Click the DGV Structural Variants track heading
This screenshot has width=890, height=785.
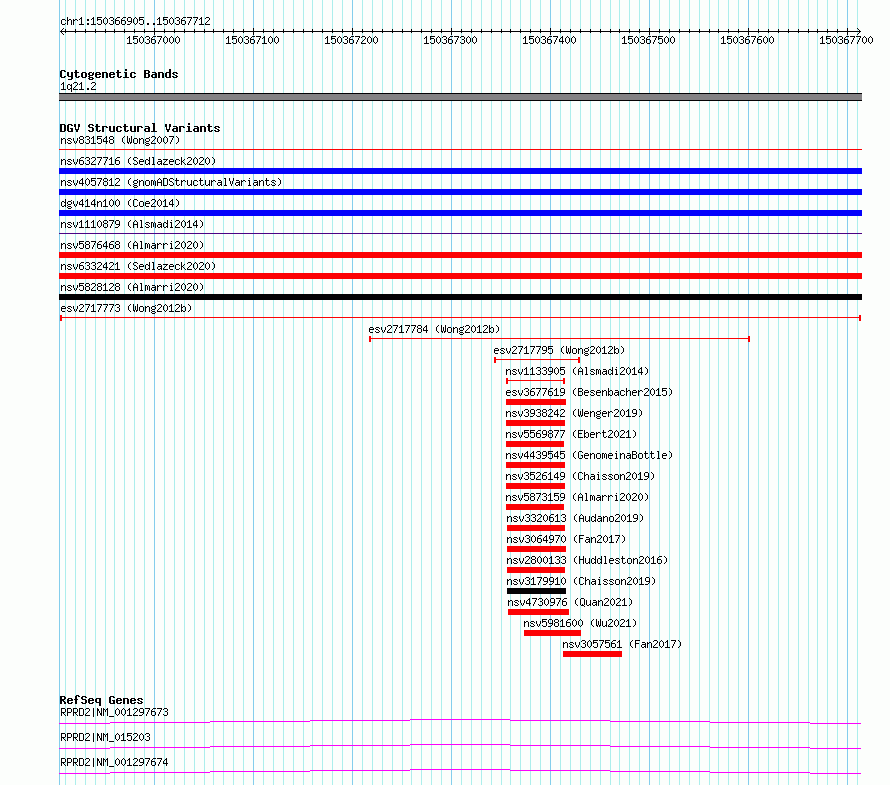coord(140,128)
